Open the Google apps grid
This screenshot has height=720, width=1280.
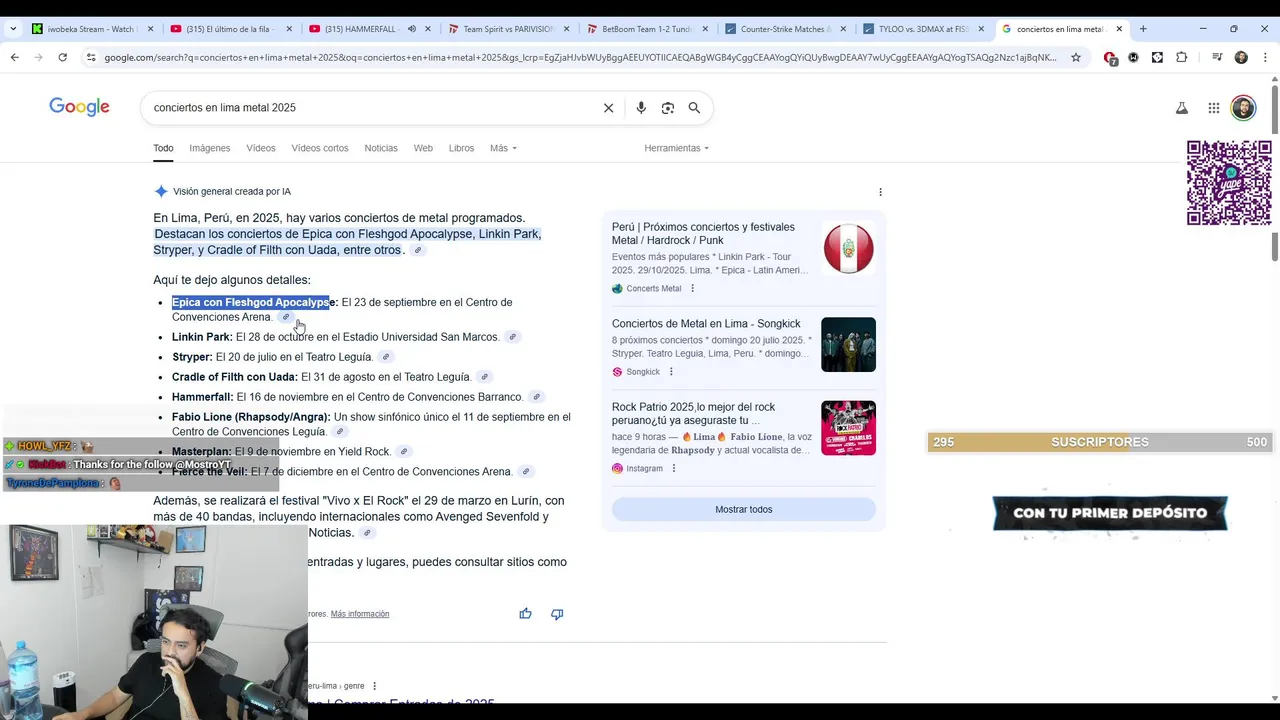pyautogui.click(x=1213, y=108)
